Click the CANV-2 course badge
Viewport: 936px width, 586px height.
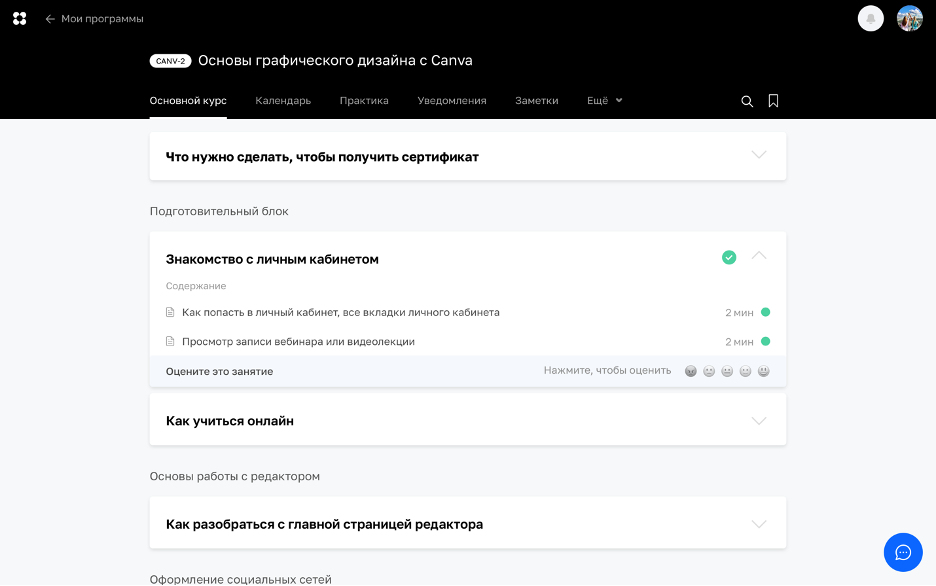click(170, 61)
